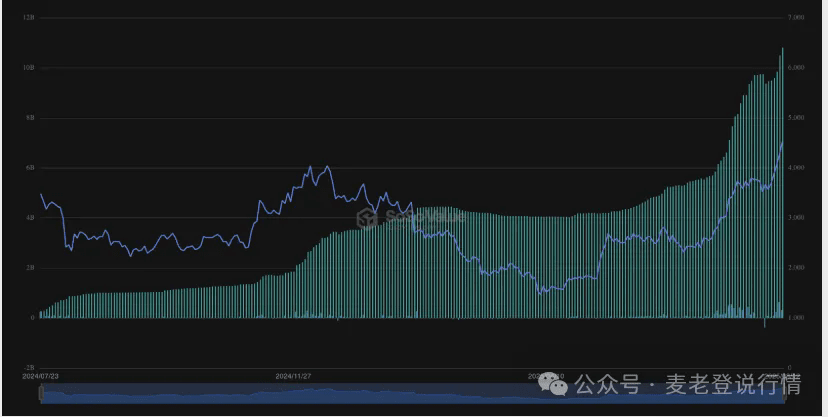Click the 4,000 right axis label
The width and height of the screenshot is (828, 417).
pyautogui.click(x=796, y=168)
